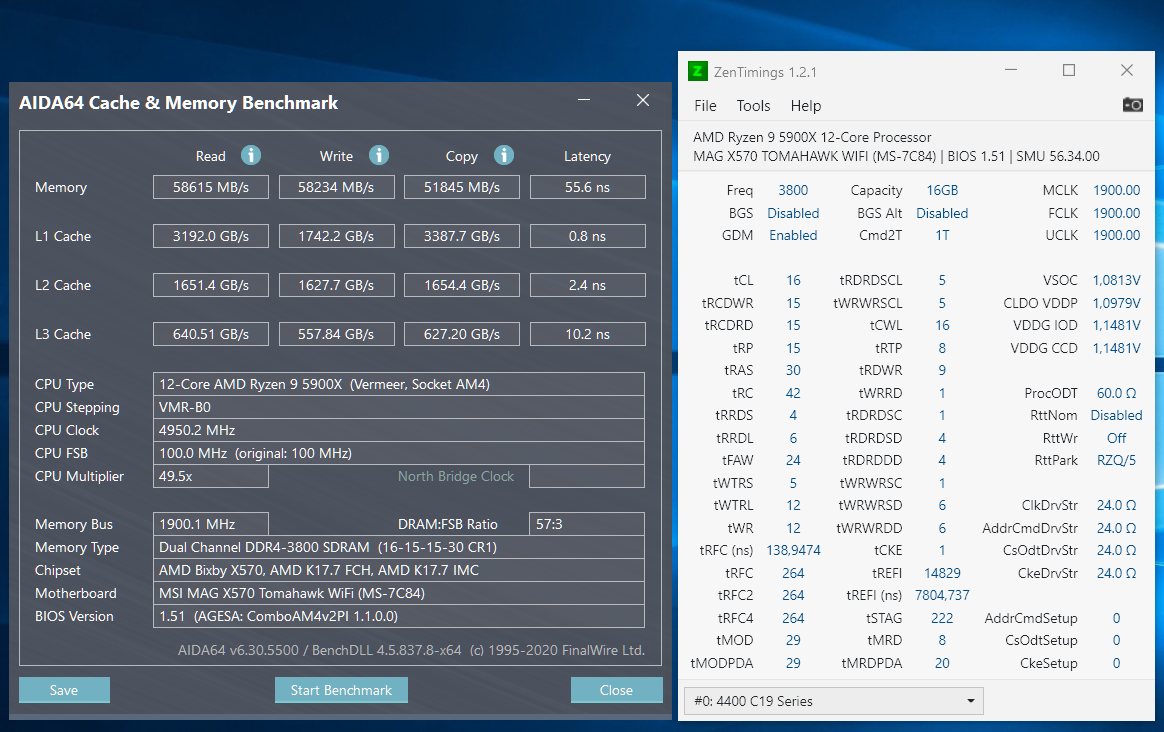Click the Write info icon in AIDA64
Screen dimensions: 1164x732
point(379,155)
